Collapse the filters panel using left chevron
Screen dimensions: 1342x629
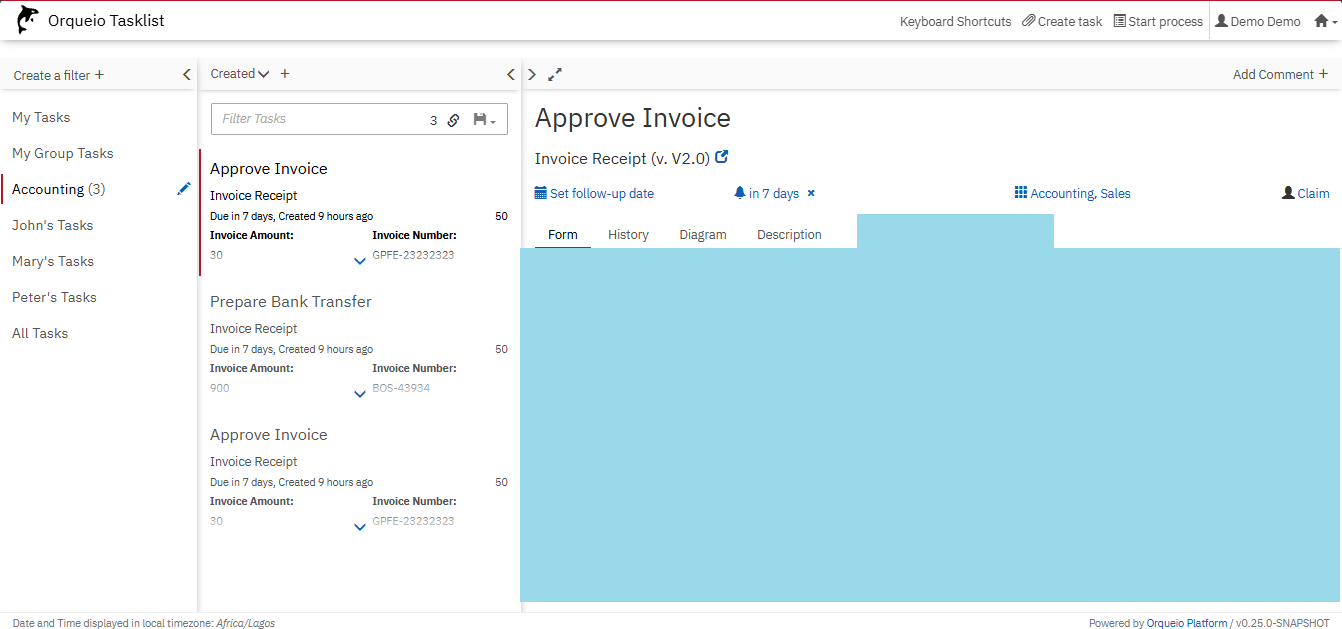[x=186, y=75]
